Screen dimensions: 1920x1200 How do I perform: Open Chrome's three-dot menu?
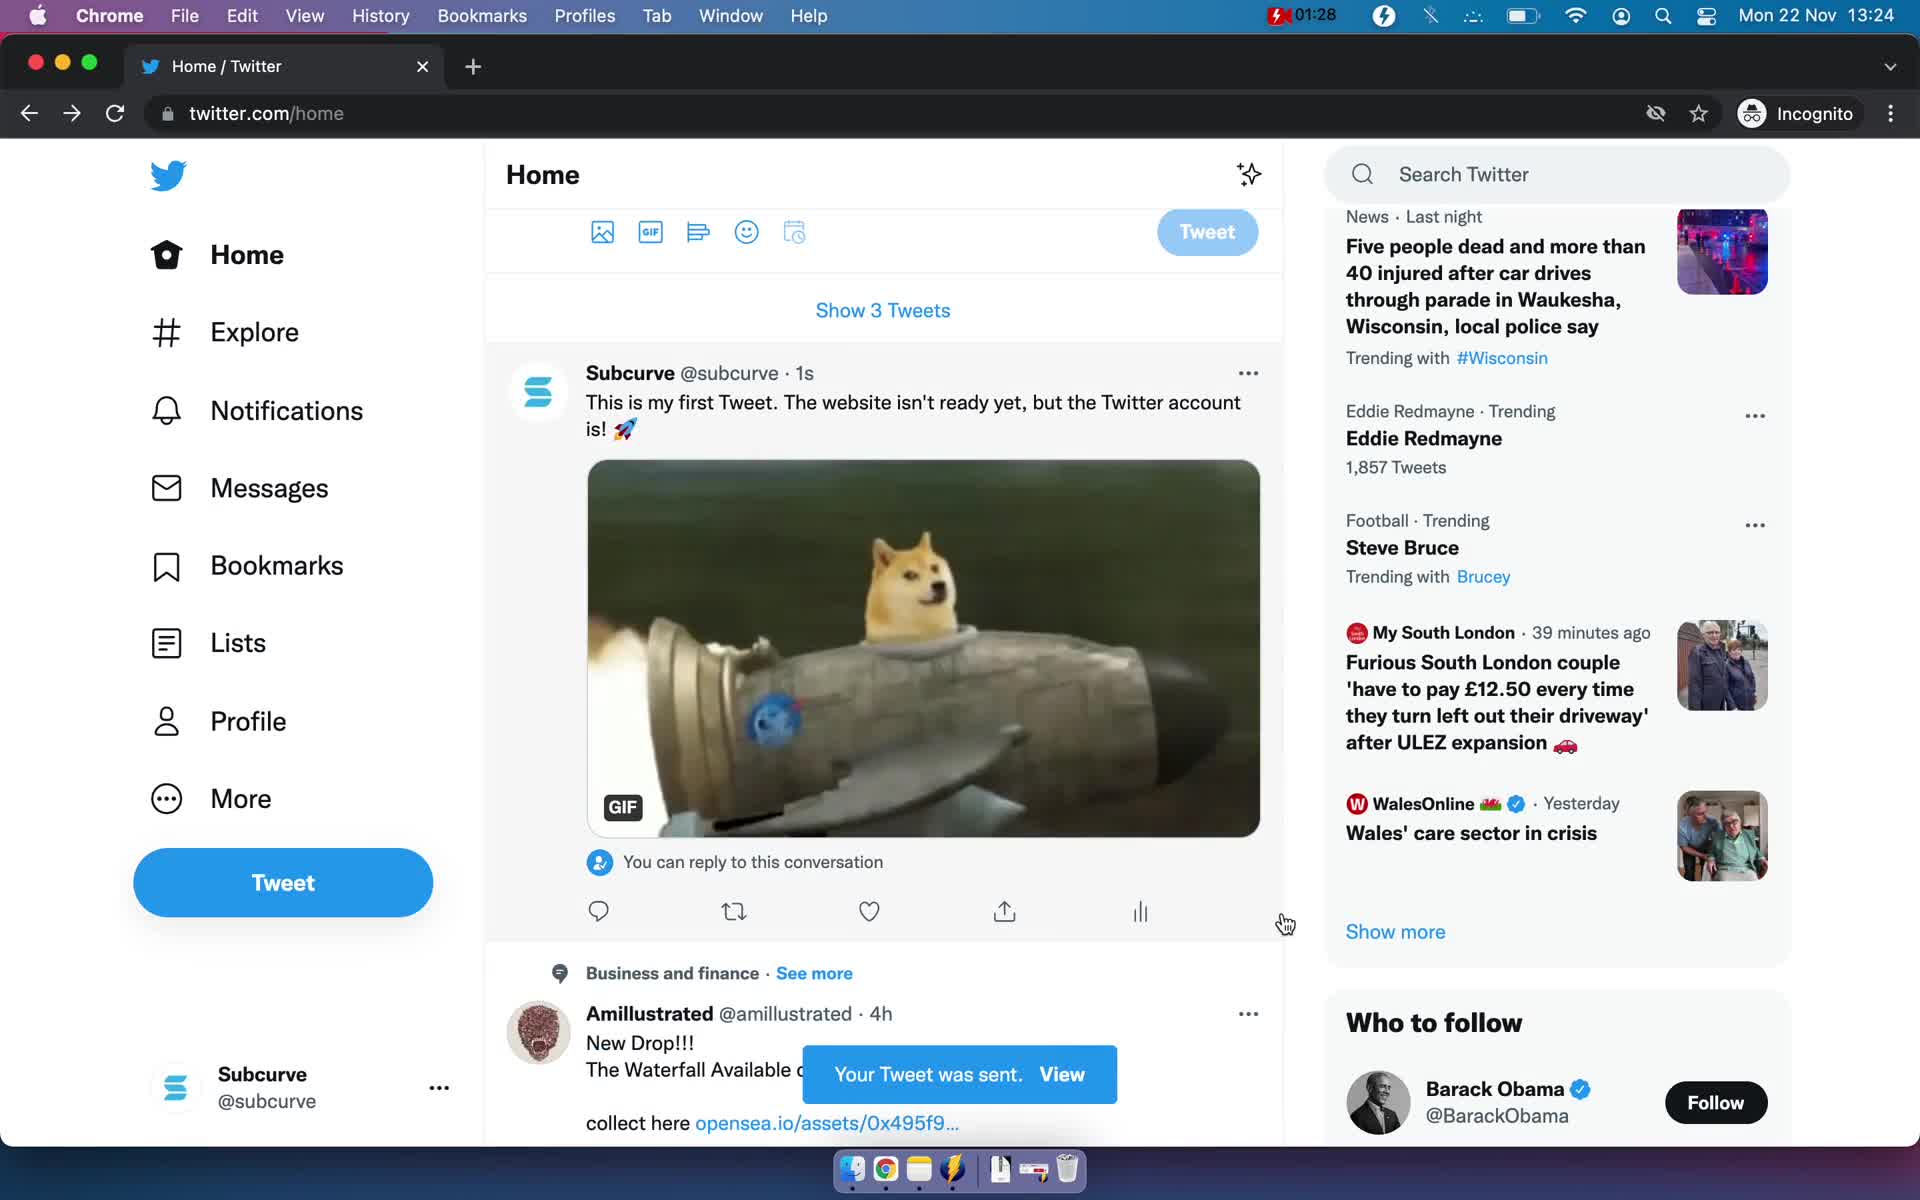pyautogui.click(x=1890, y=113)
